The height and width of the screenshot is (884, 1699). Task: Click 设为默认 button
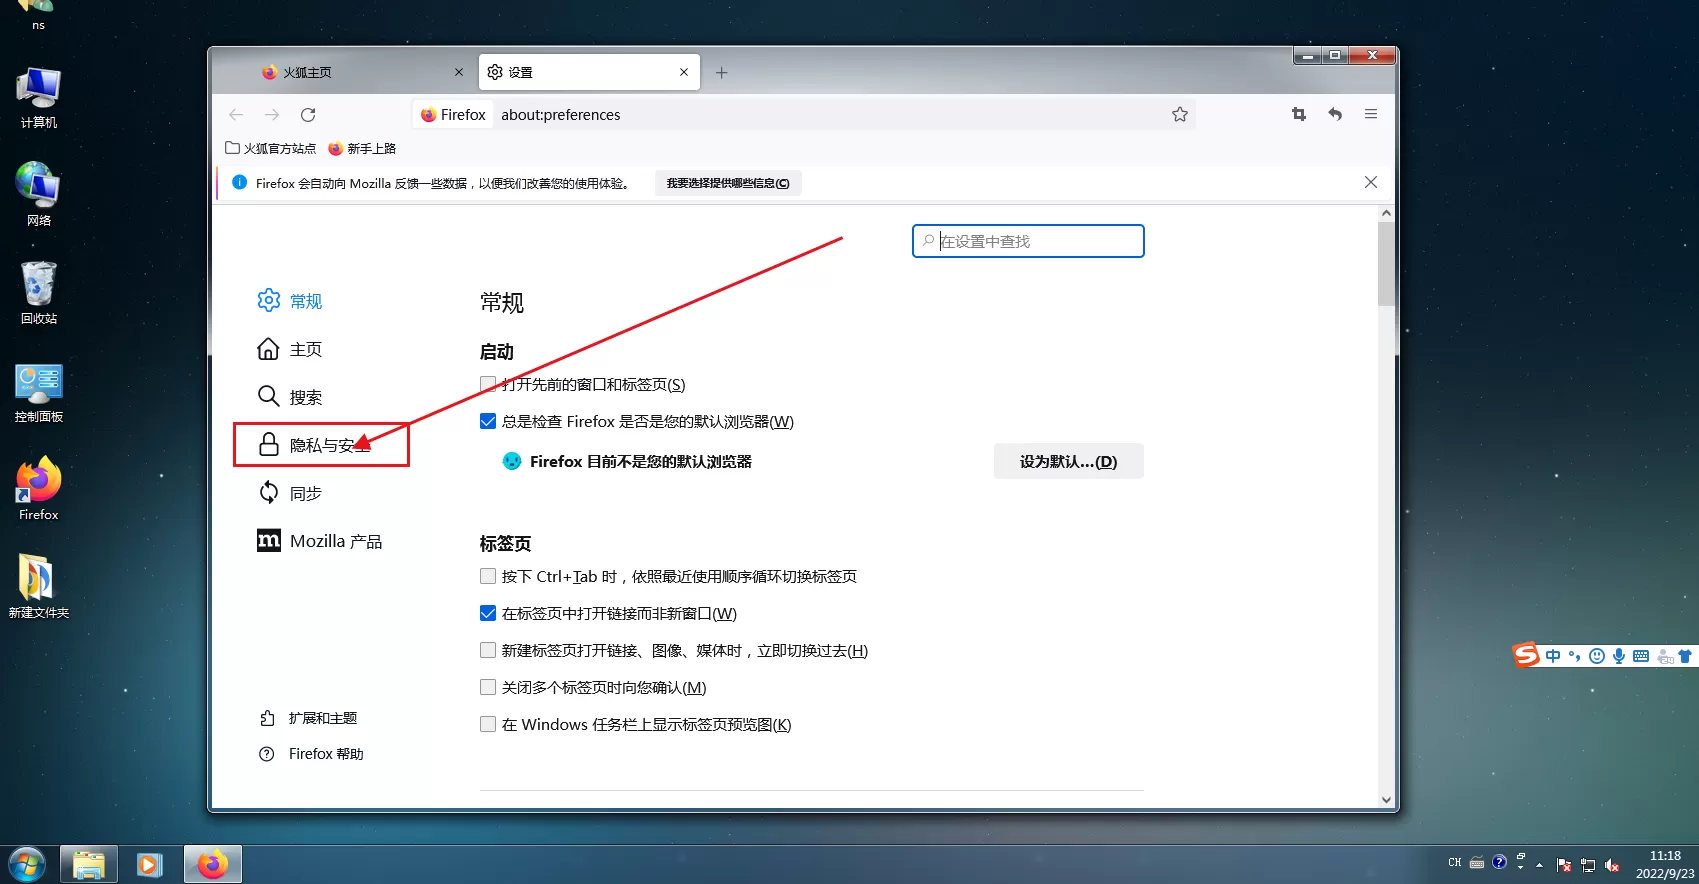tap(1068, 461)
